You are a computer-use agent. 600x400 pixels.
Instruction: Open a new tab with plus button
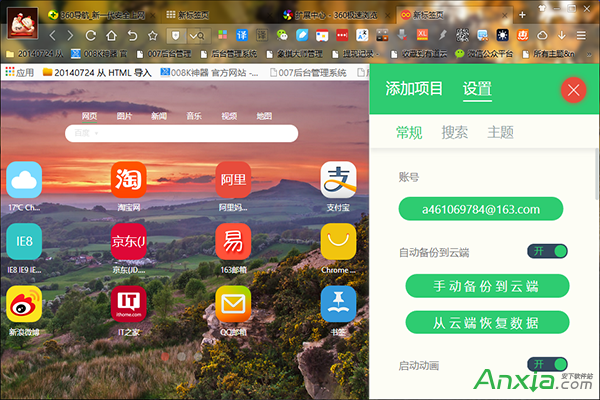tap(522, 15)
